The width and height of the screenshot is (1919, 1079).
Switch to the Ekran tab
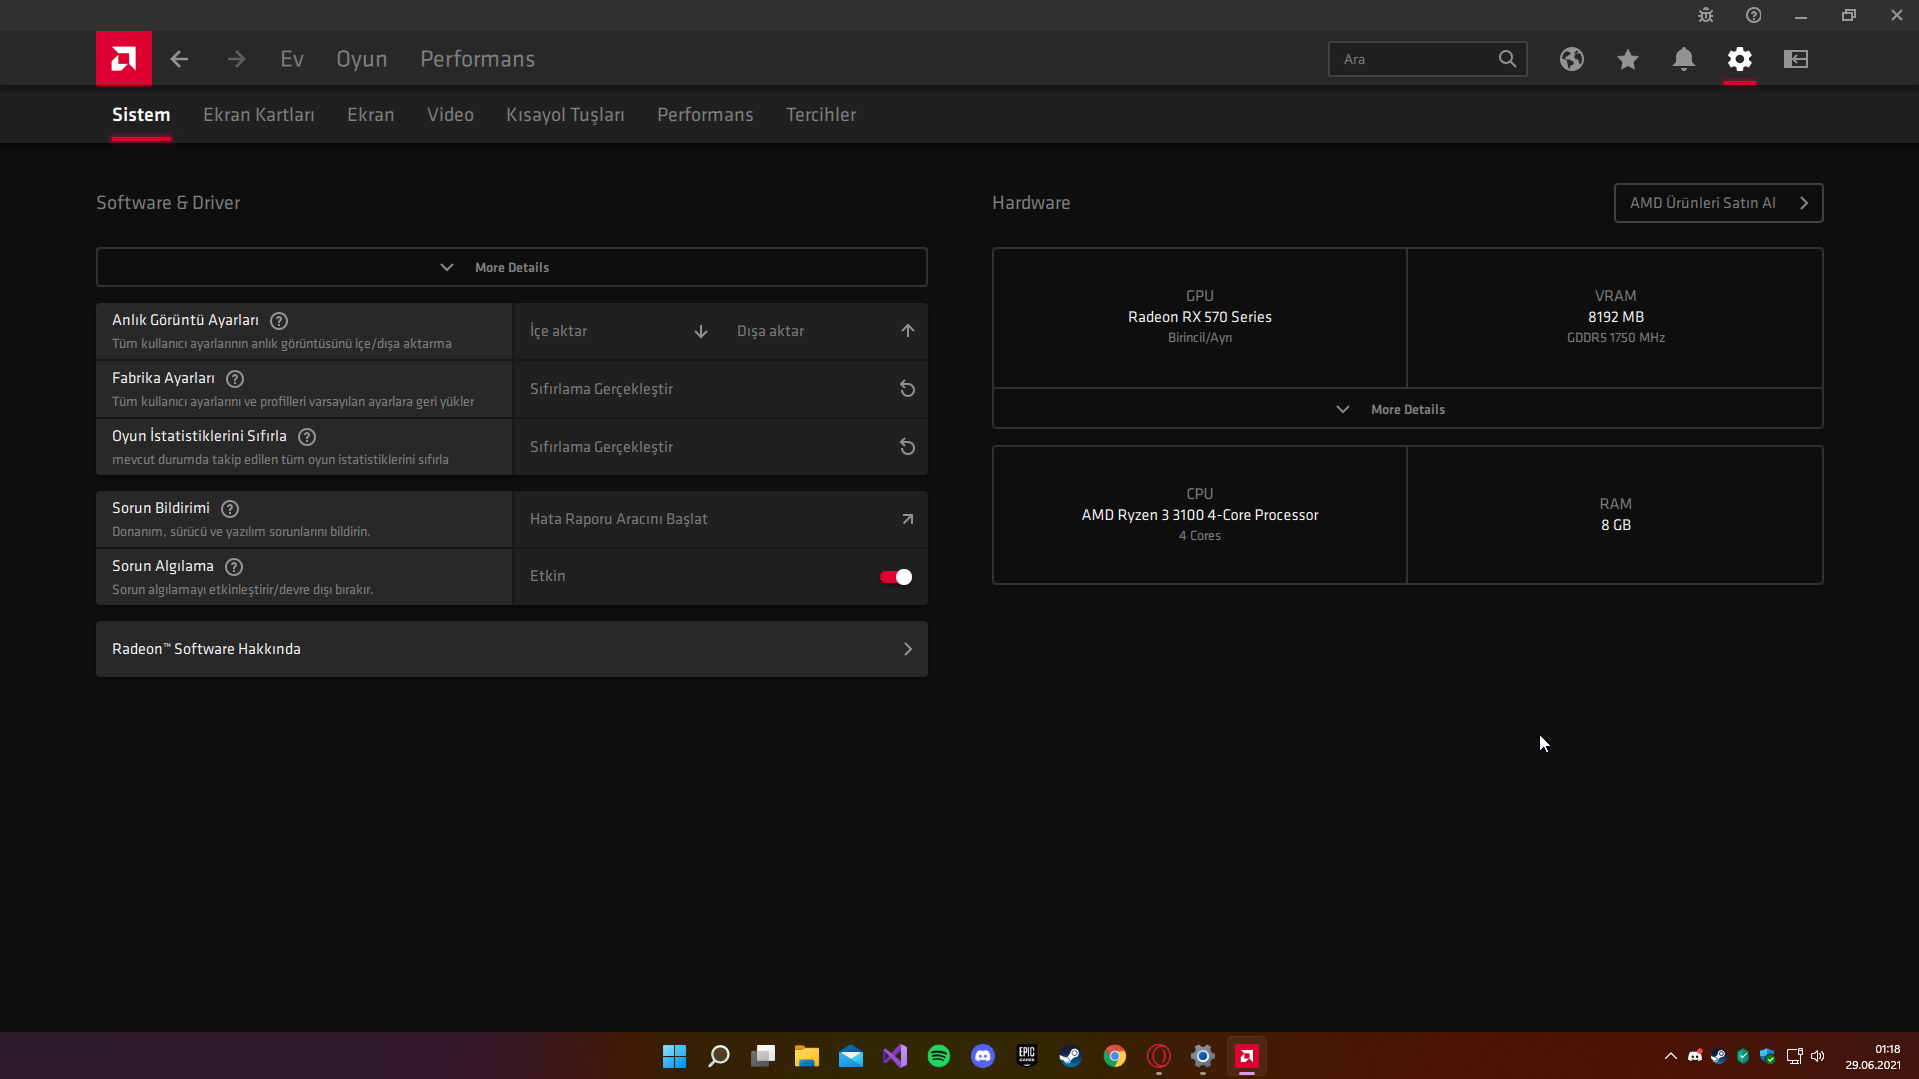(x=371, y=115)
